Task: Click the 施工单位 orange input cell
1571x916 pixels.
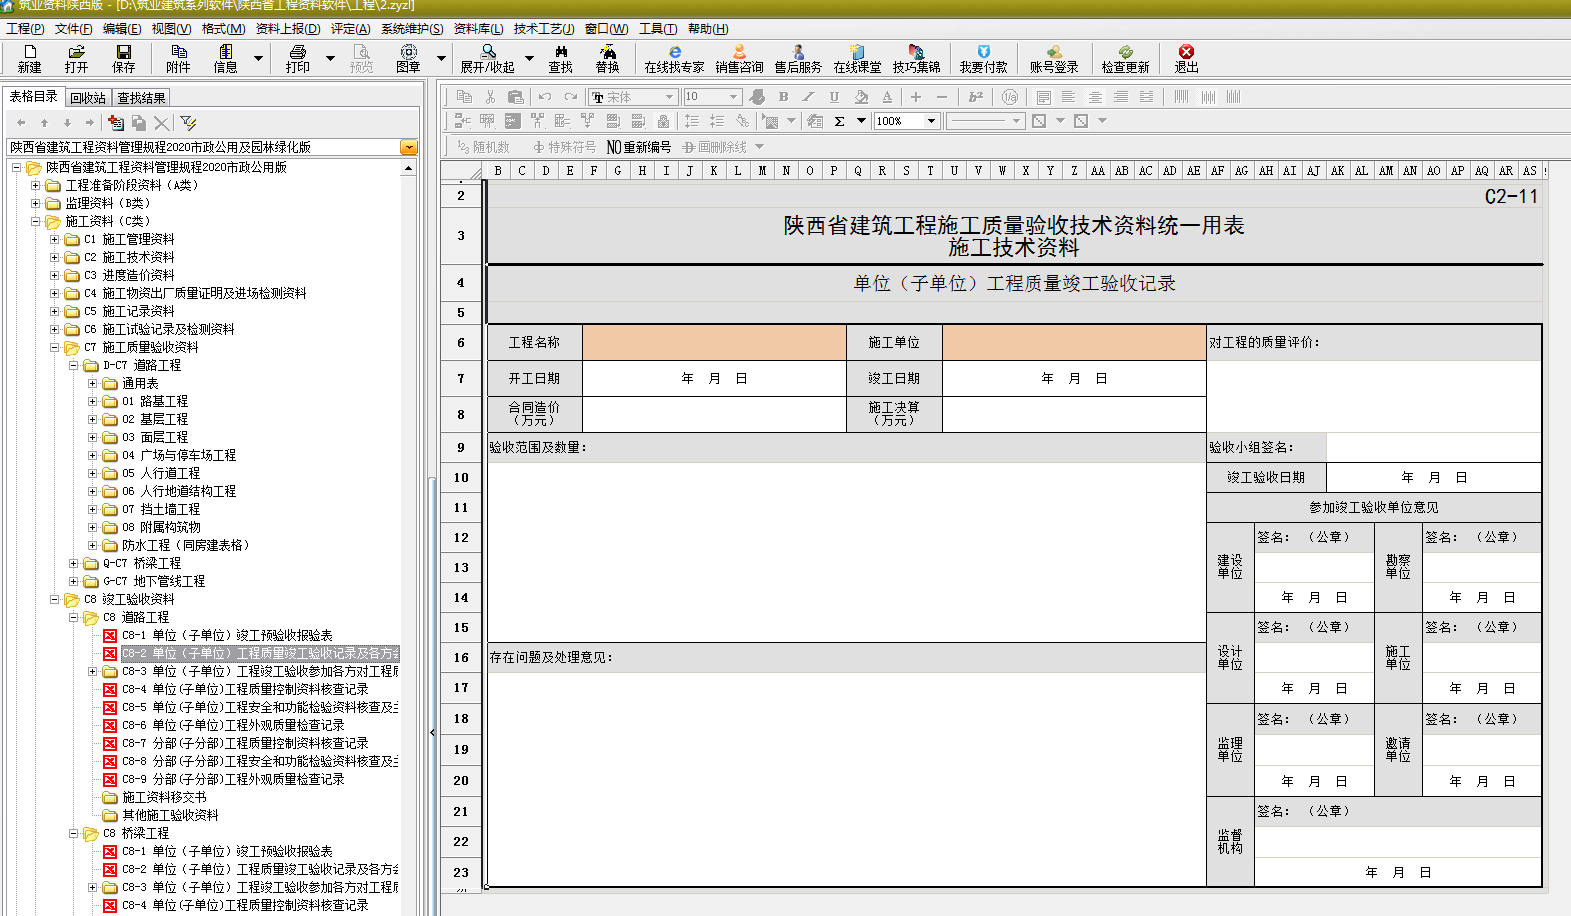Action: (x=1074, y=342)
